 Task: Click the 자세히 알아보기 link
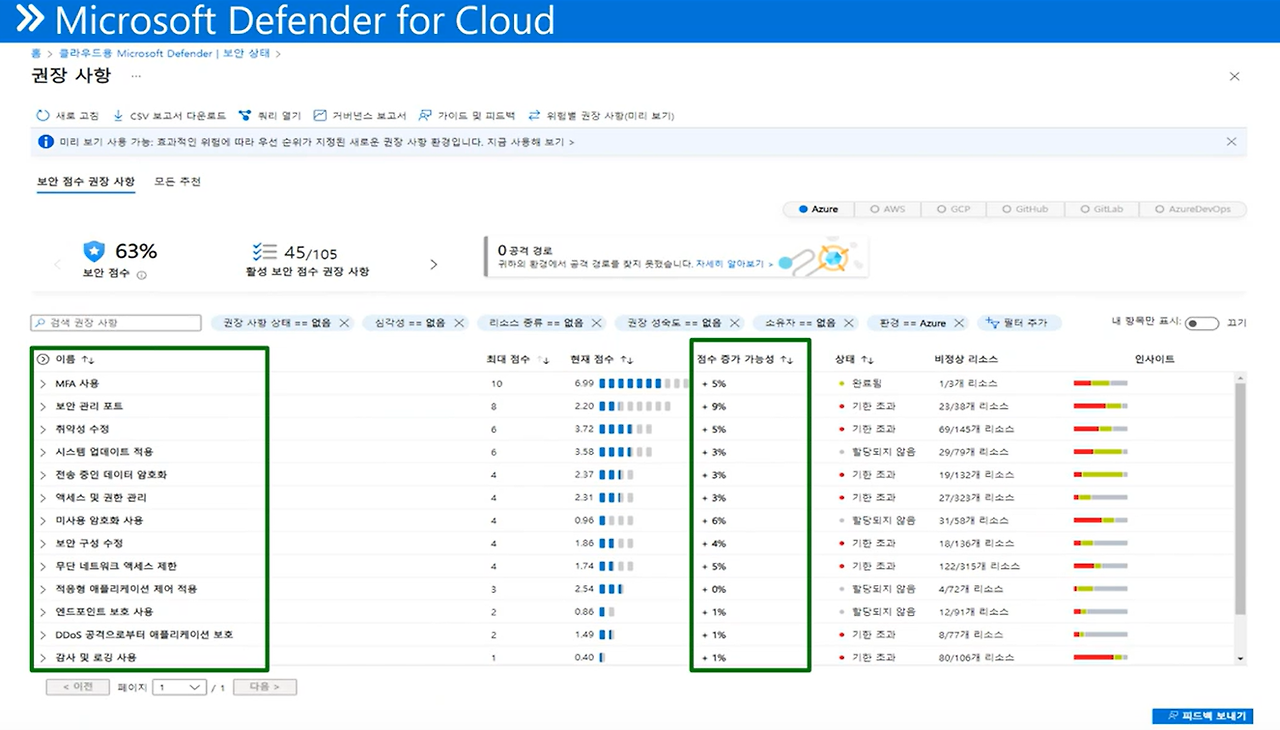coord(732,263)
